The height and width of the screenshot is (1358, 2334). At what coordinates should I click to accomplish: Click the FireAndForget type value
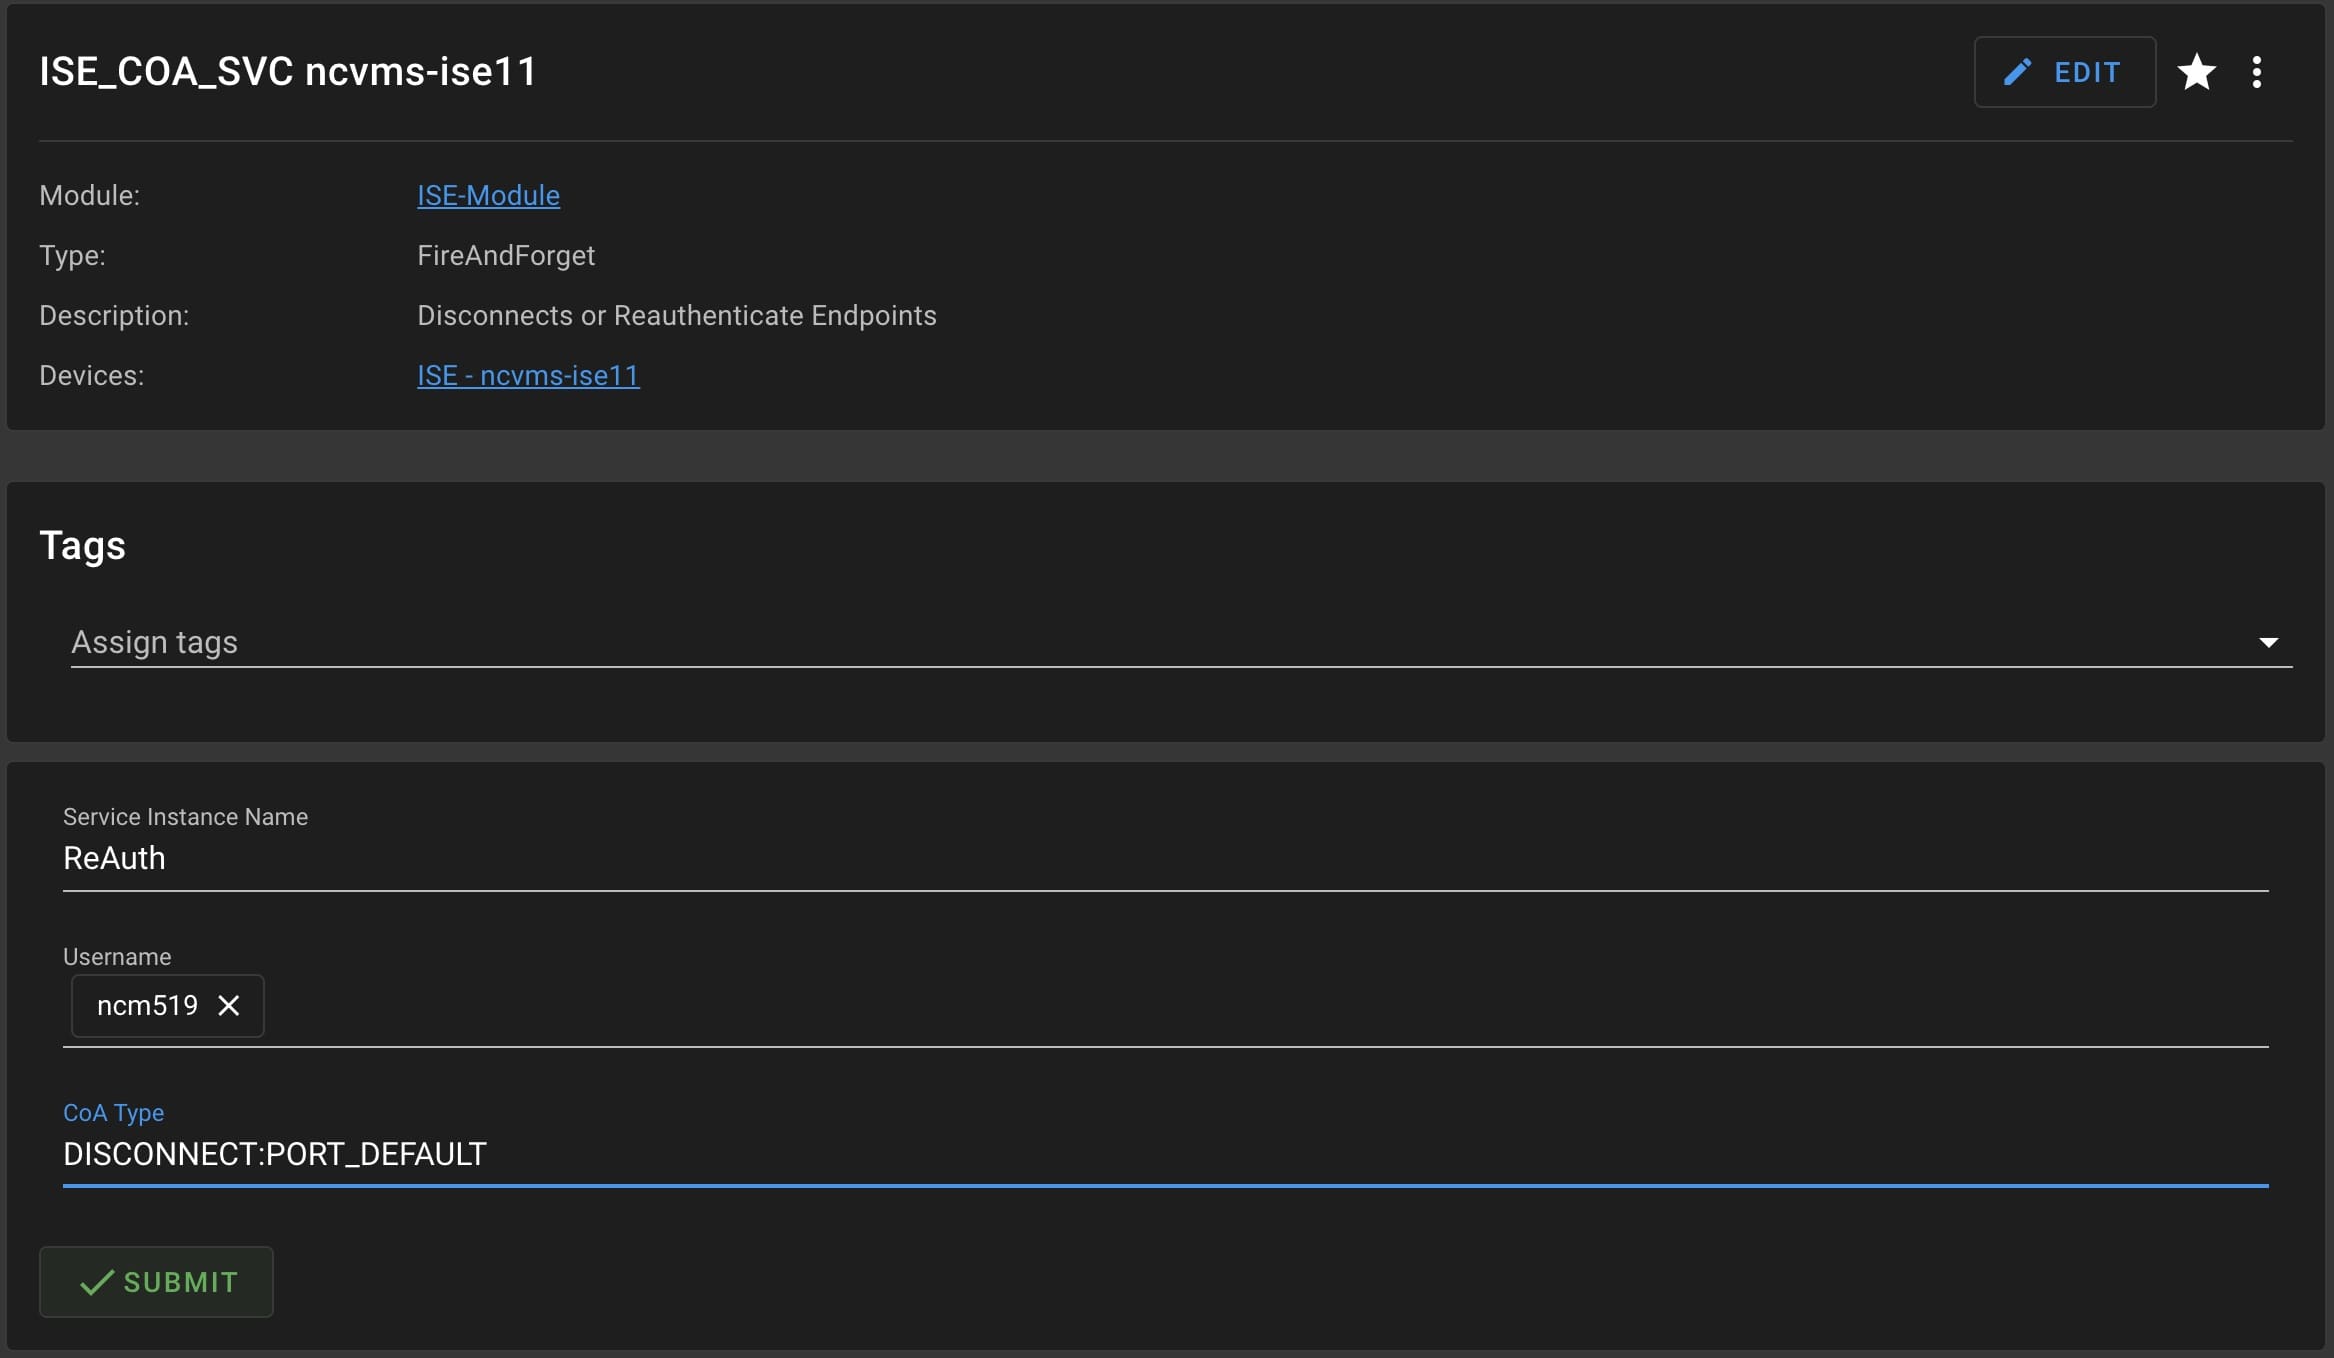[506, 255]
